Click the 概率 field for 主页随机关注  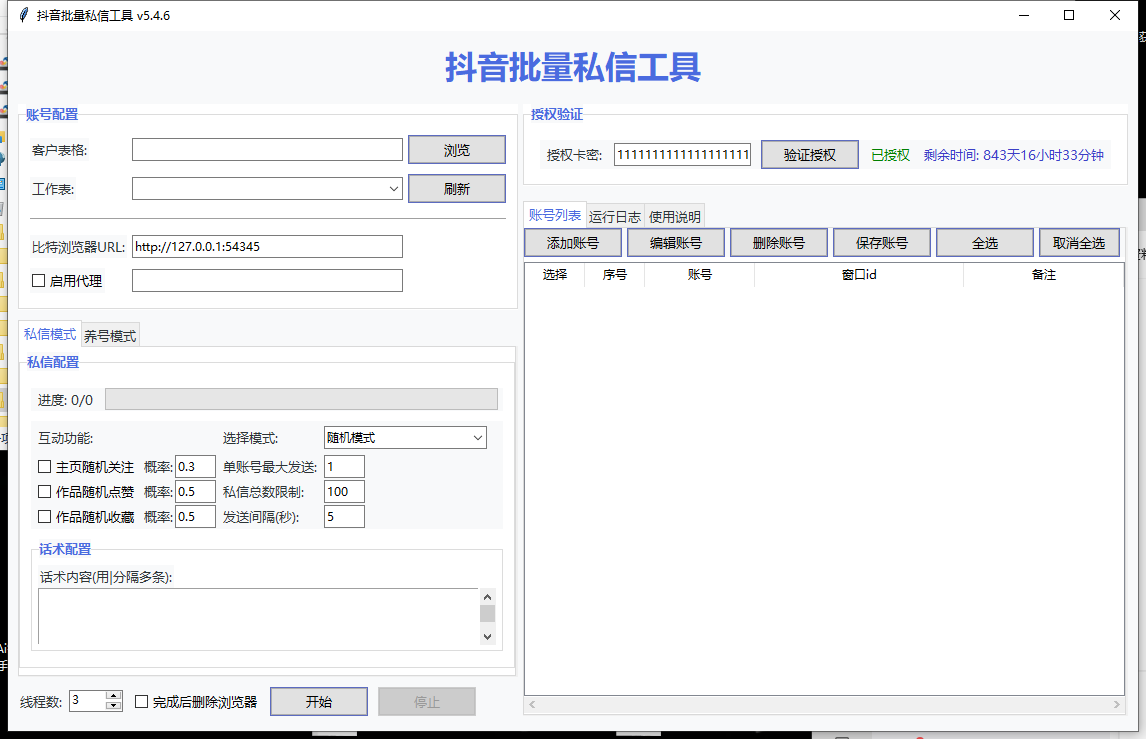click(195, 466)
